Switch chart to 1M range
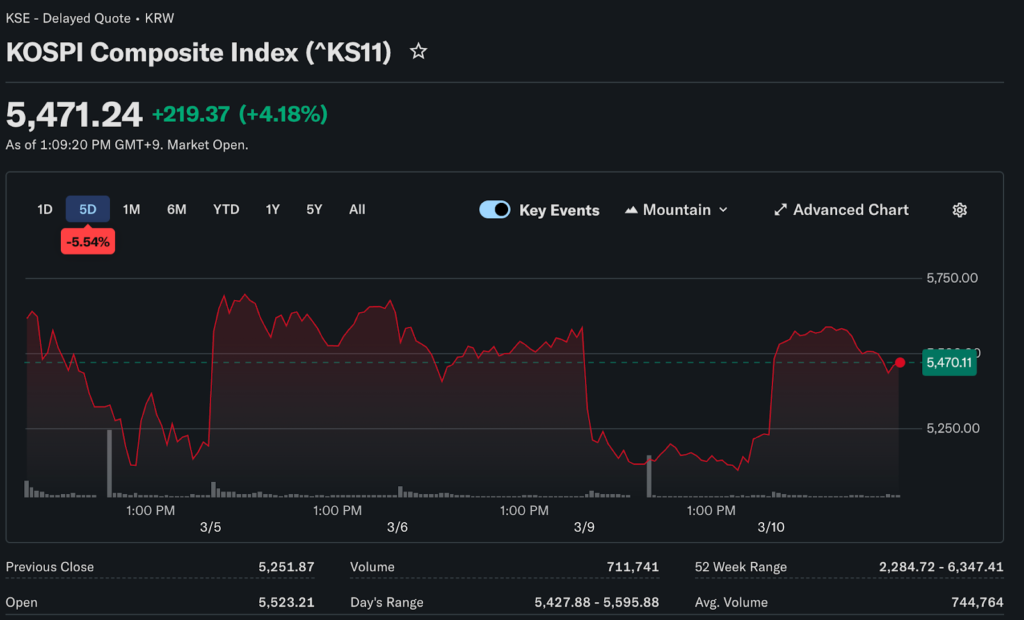The image size is (1024, 620). click(x=131, y=209)
